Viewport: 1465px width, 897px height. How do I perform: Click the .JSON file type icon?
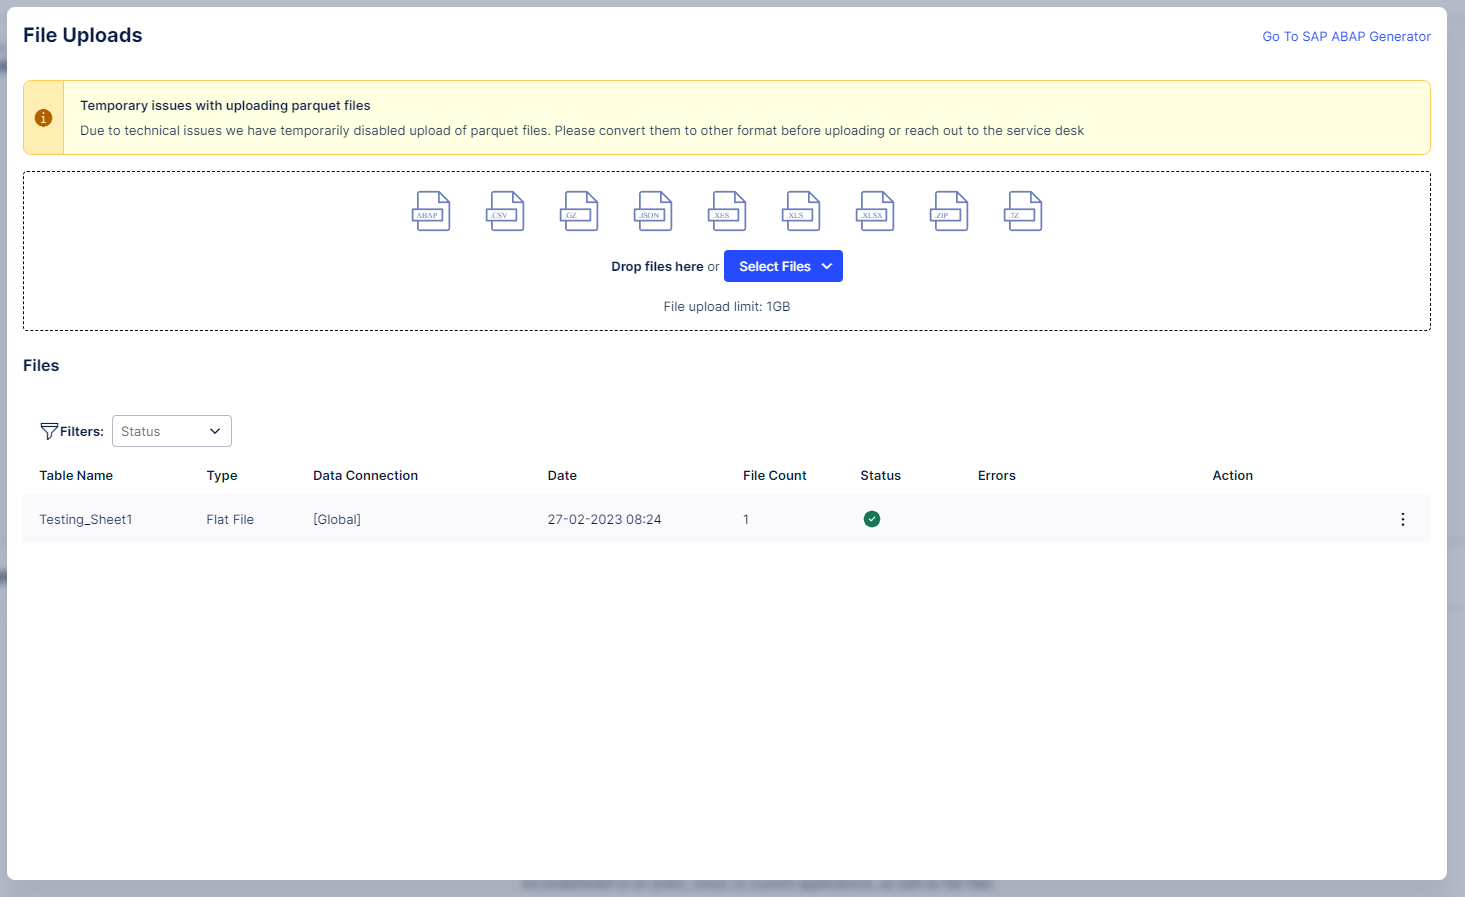click(x=653, y=211)
